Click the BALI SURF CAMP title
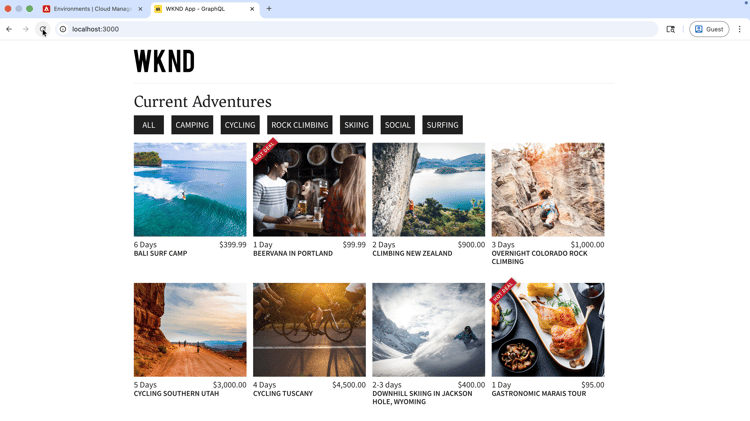Screen dimensions: 750x421 tap(160, 254)
